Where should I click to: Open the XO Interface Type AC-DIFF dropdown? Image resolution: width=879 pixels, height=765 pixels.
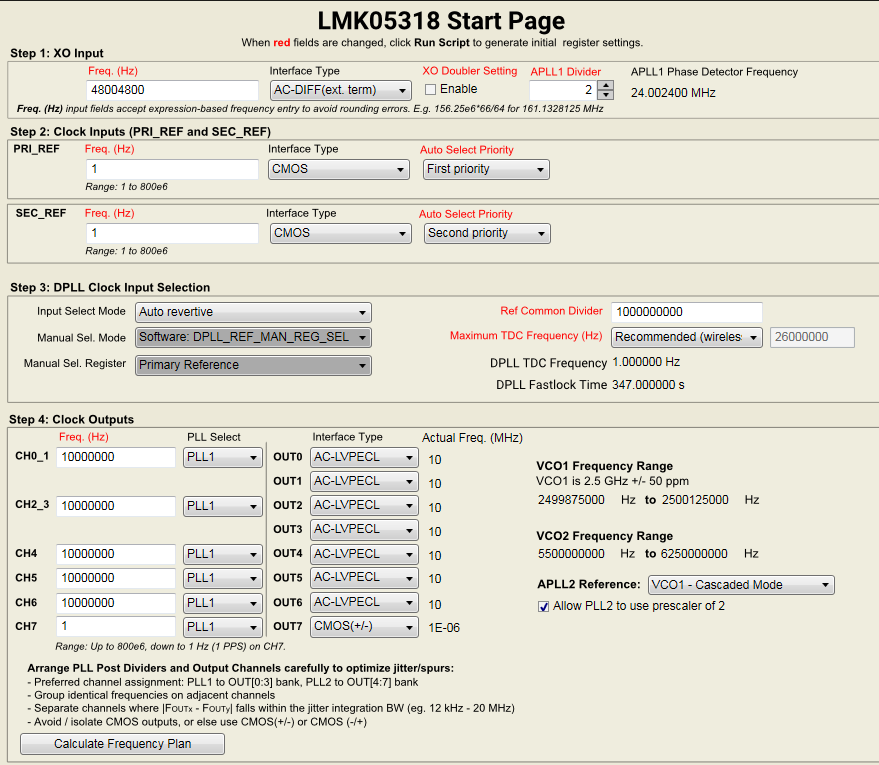[x=341, y=90]
